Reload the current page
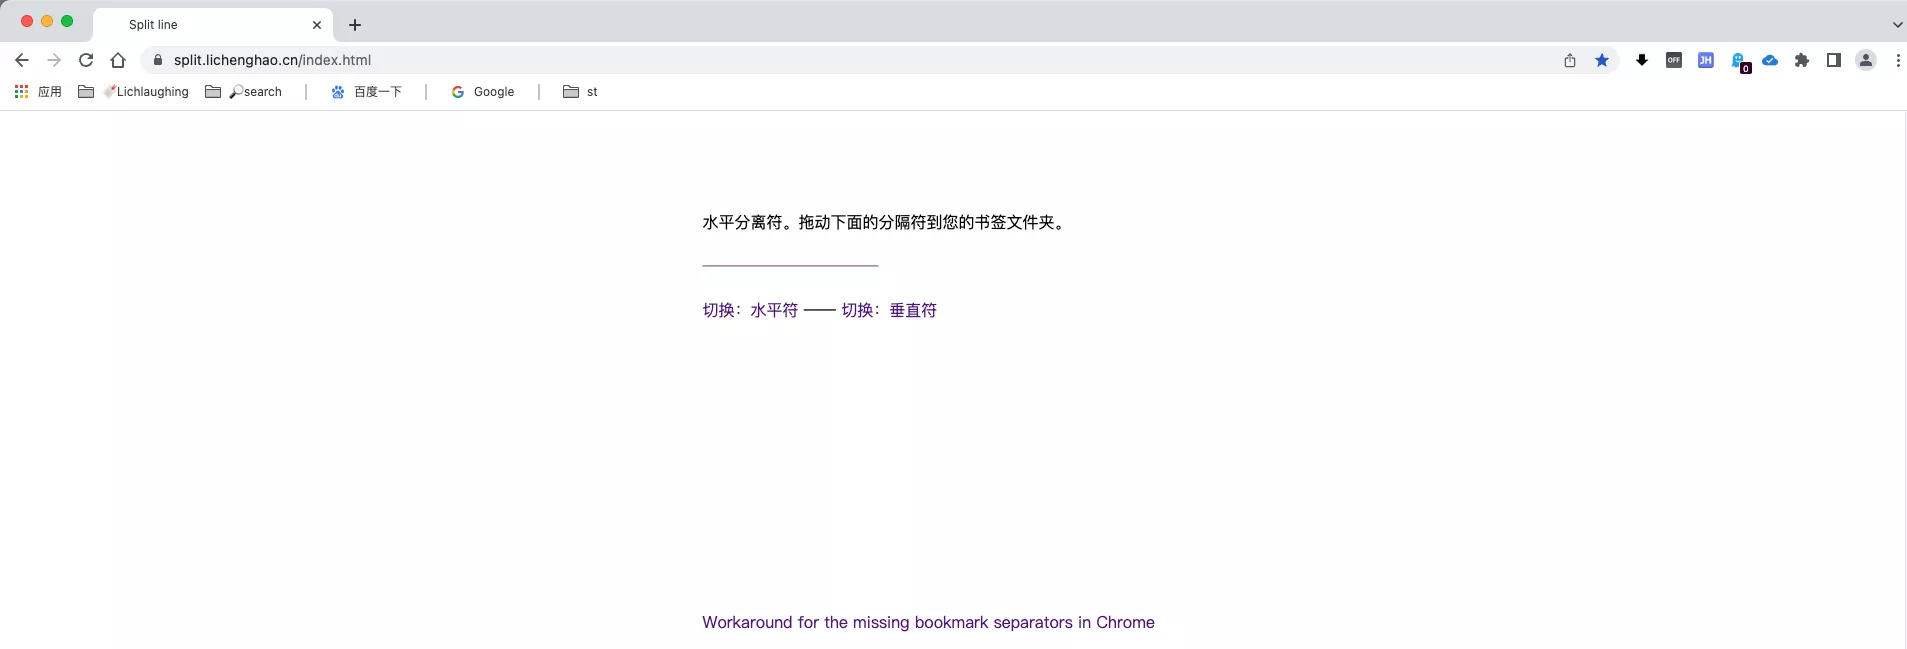The width and height of the screenshot is (1907, 649). click(86, 60)
